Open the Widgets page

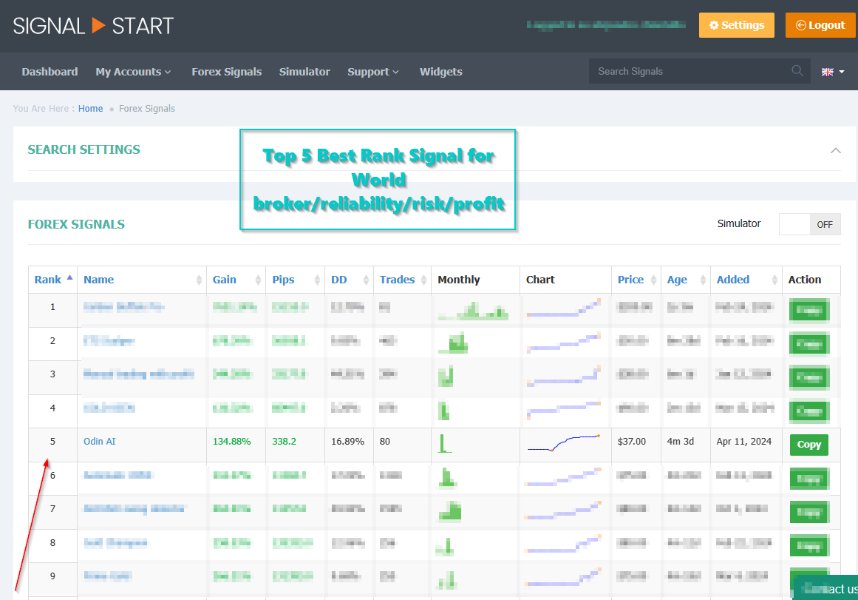[441, 72]
